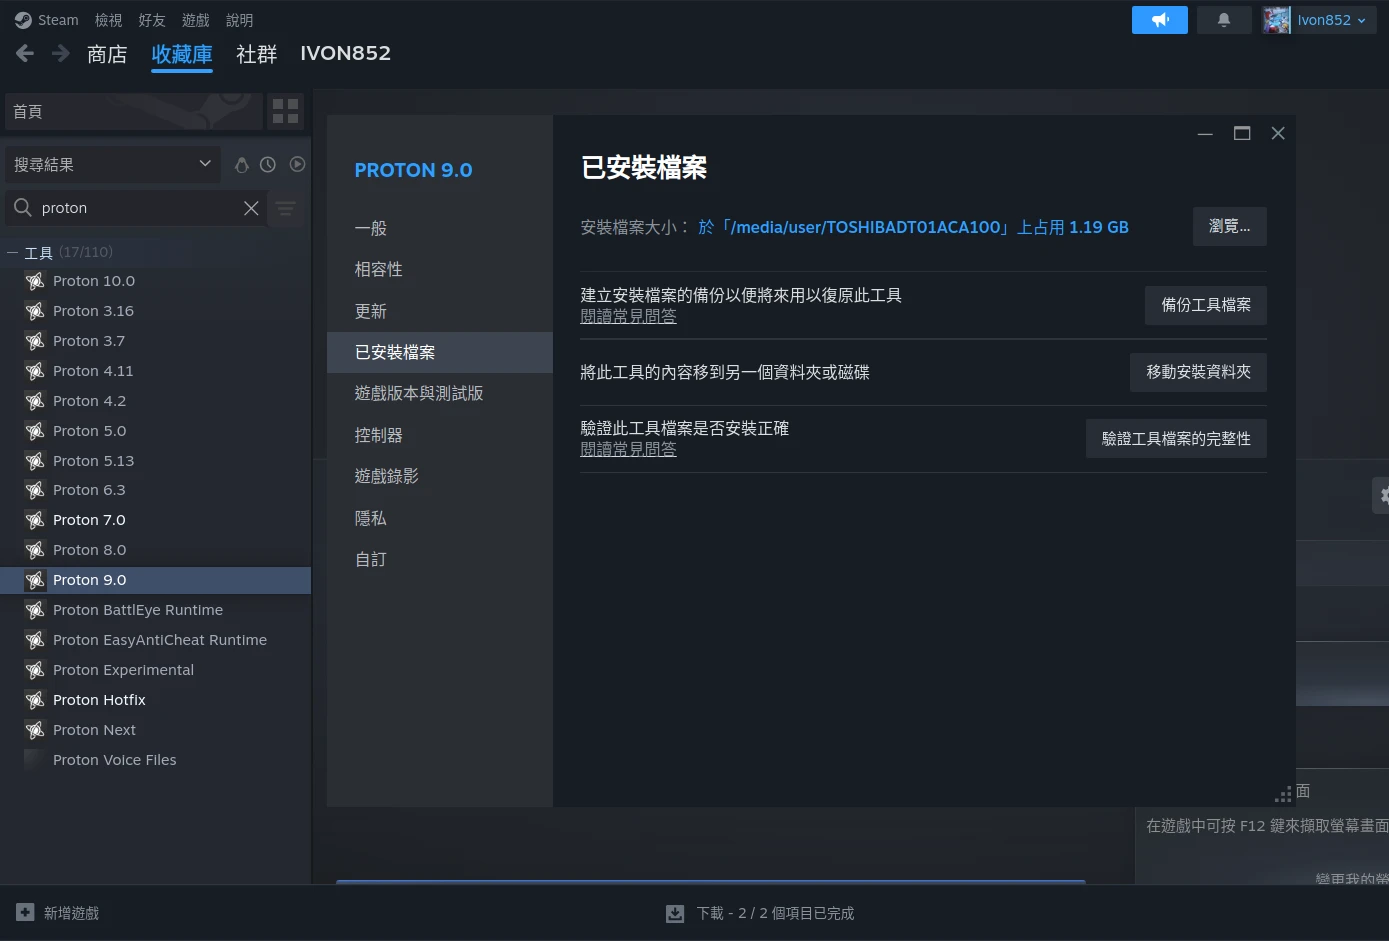
Task: Click the 驗證工具檔案的完整性 button
Action: (x=1175, y=439)
